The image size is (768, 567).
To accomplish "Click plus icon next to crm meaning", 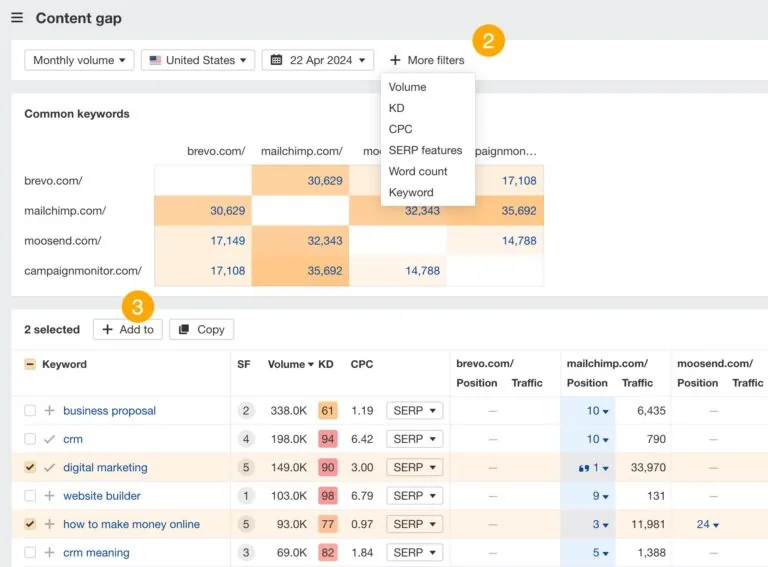I will pyautogui.click(x=49, y=552).
